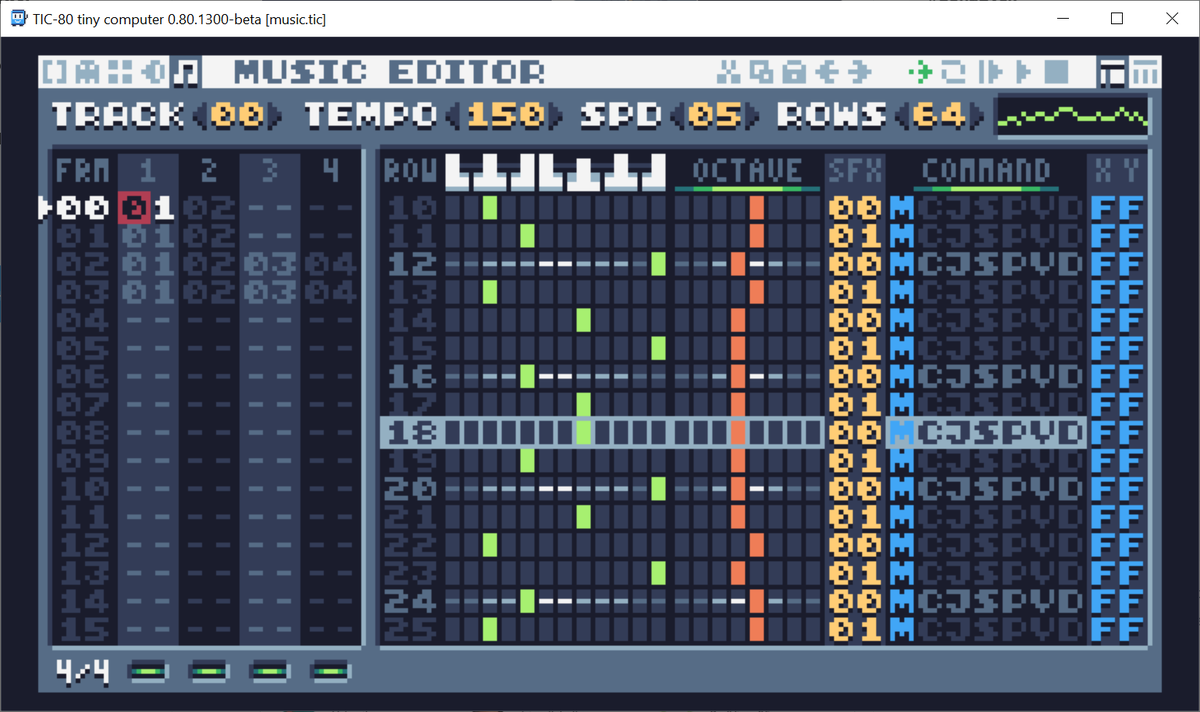Click the waveform preview display

tap(1073, 116)
